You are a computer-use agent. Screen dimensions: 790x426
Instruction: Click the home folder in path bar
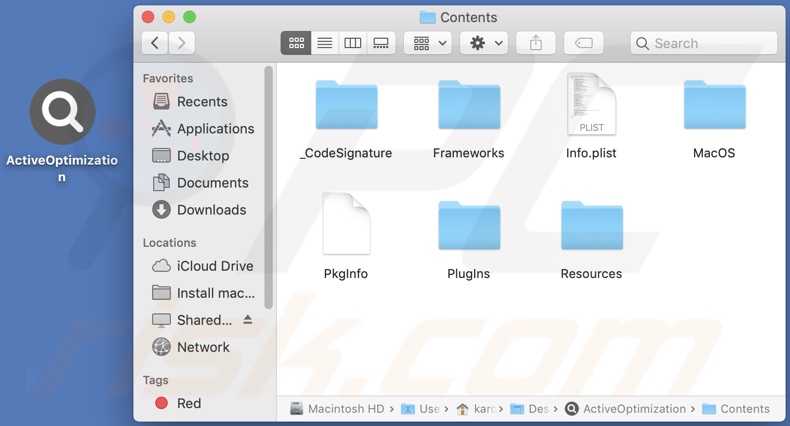coord(476,409)
